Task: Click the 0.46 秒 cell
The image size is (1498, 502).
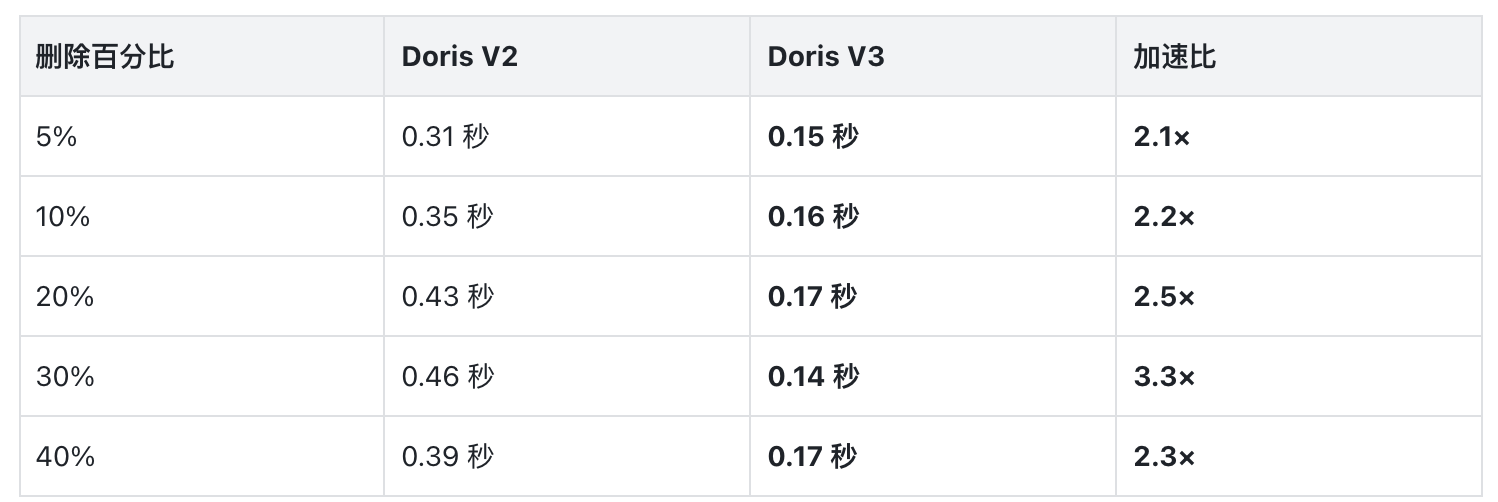Action: (567, 376)
